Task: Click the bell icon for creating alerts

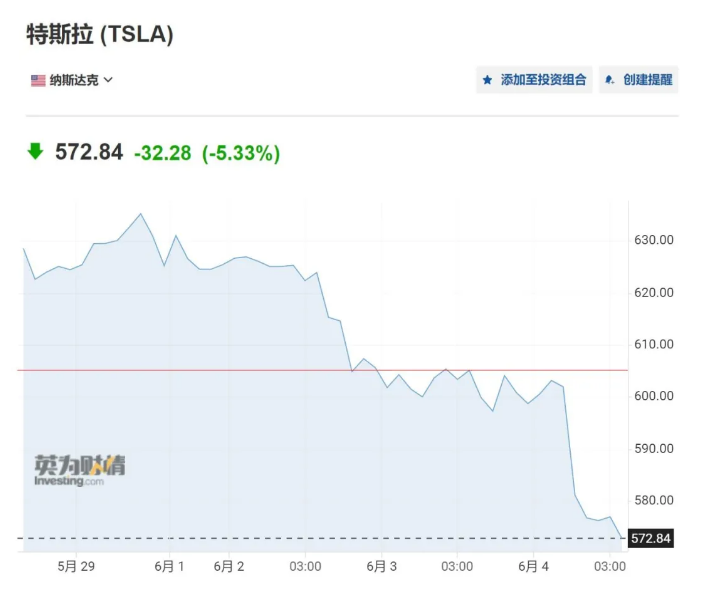Action: pyautogui.click(x=610, y=80)
